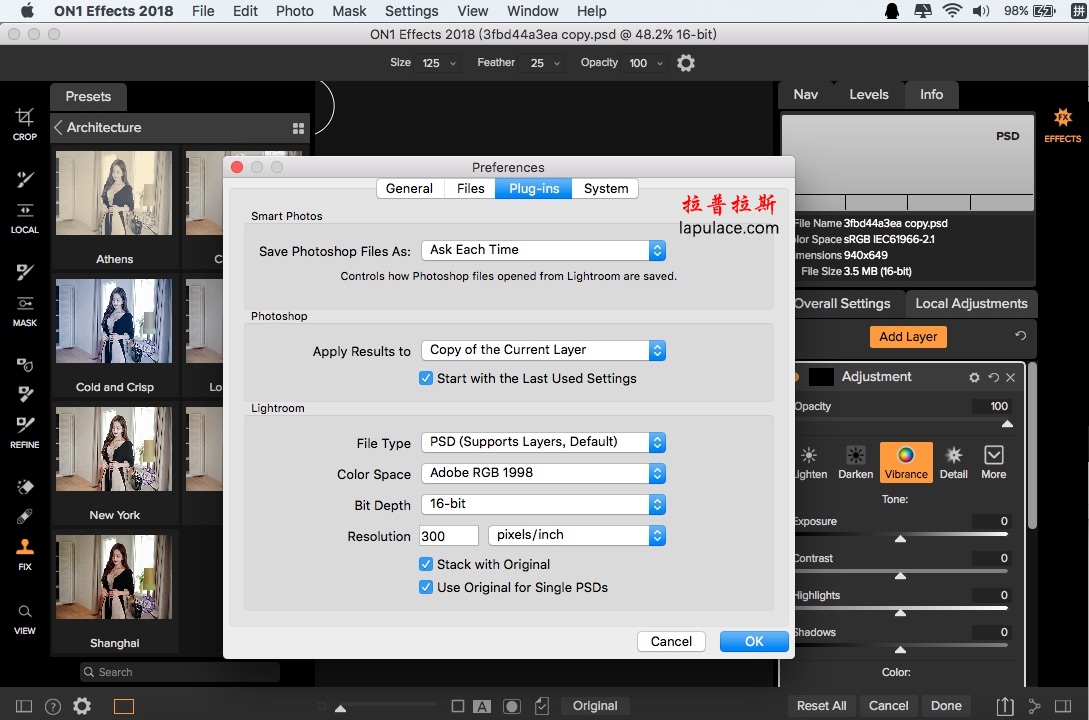Select the gradient icon above the MASK label
This screenshot has height=720, width=1089.
24,303
